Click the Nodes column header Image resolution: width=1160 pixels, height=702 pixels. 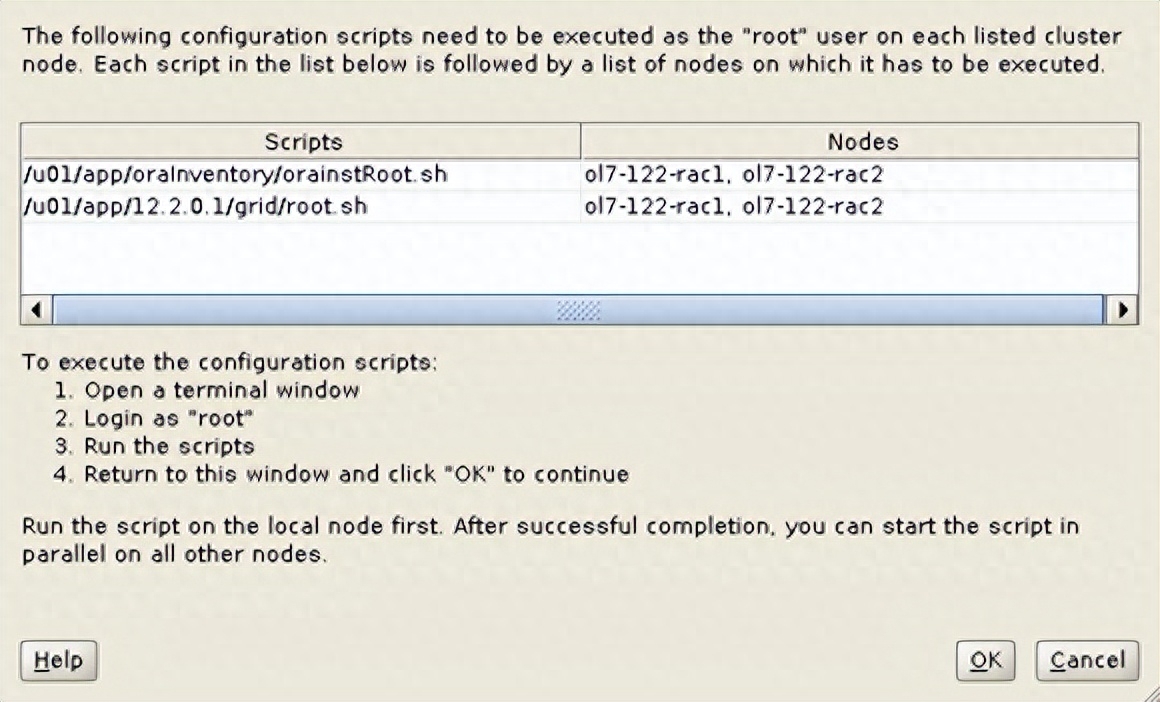(x=862, y=142)
